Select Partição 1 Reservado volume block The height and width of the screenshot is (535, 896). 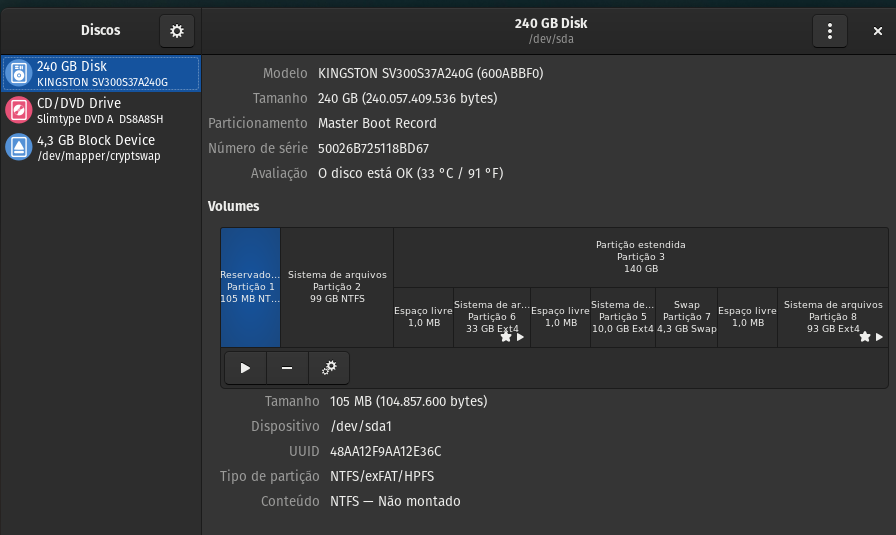click(x=250, y=287)
